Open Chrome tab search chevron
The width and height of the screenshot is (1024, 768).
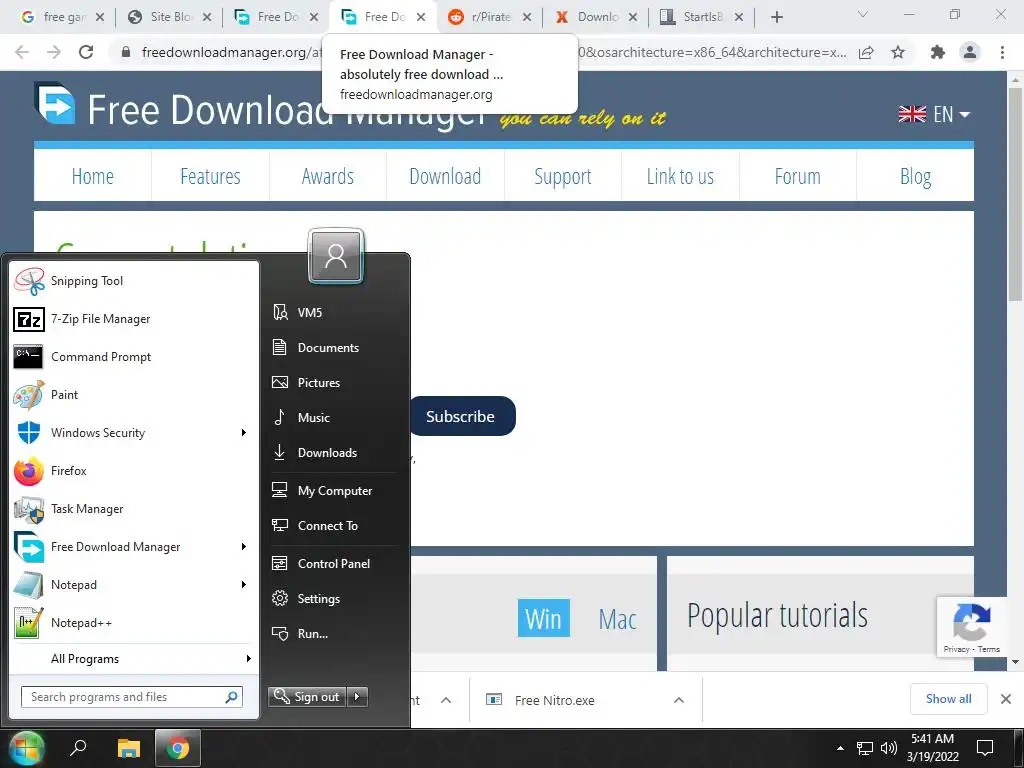(863, 15)
